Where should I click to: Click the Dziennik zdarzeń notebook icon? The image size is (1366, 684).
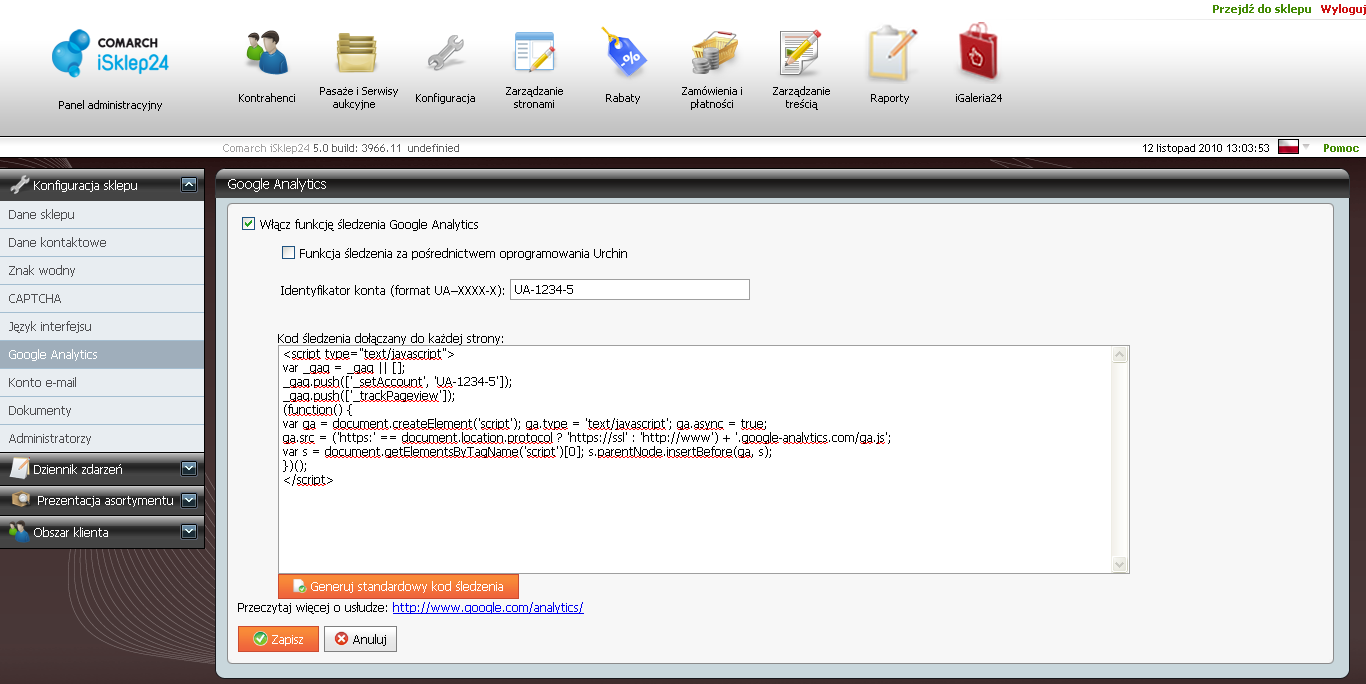point(19,468)
